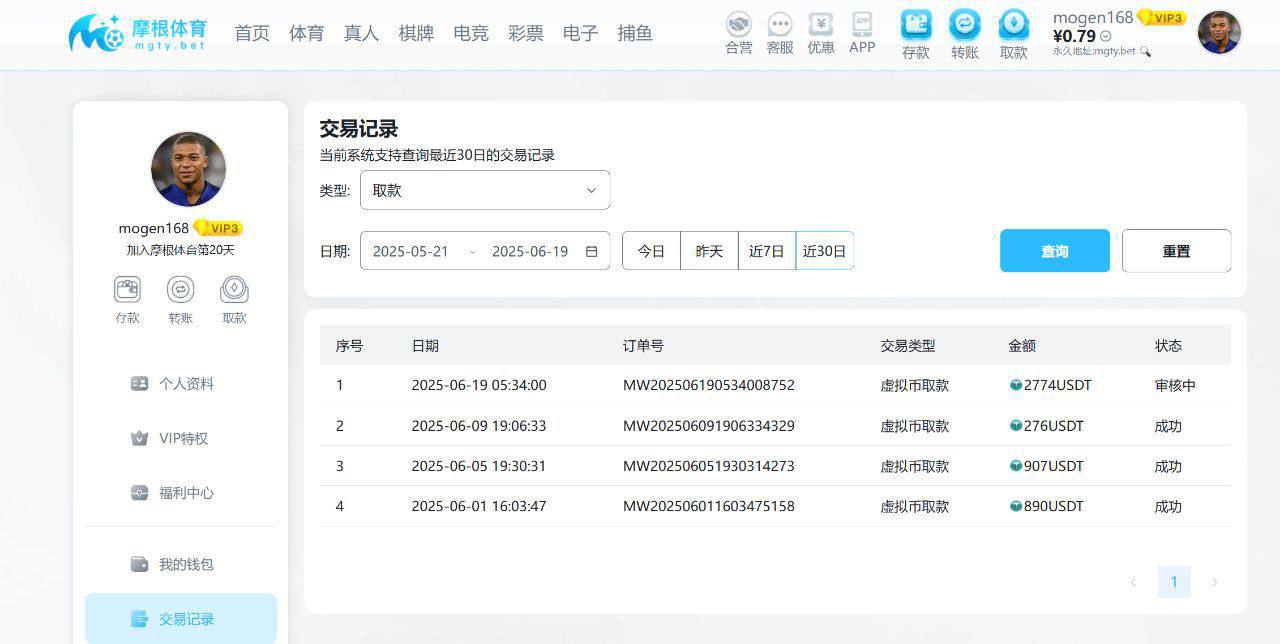This screenshot has height=644, width=1280.
Task: Click the start date 2025-05-21 field
Action: [411, 251]
